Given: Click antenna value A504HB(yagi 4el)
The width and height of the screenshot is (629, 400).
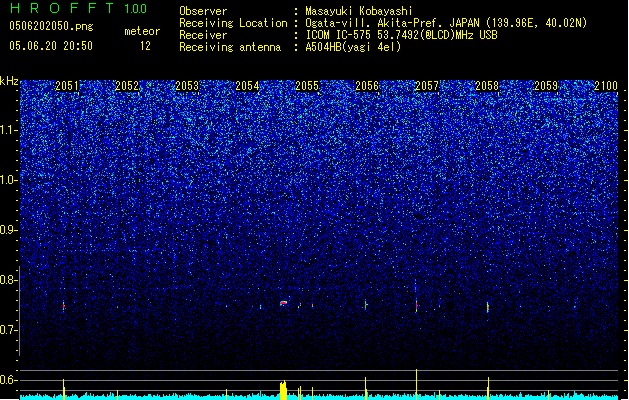Looking at the screenshot, I should coord(353,47).
